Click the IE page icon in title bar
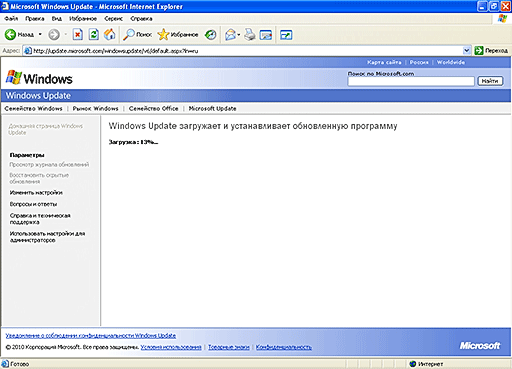The width and height of the screenshot is (512, 369). pos(5,6)
